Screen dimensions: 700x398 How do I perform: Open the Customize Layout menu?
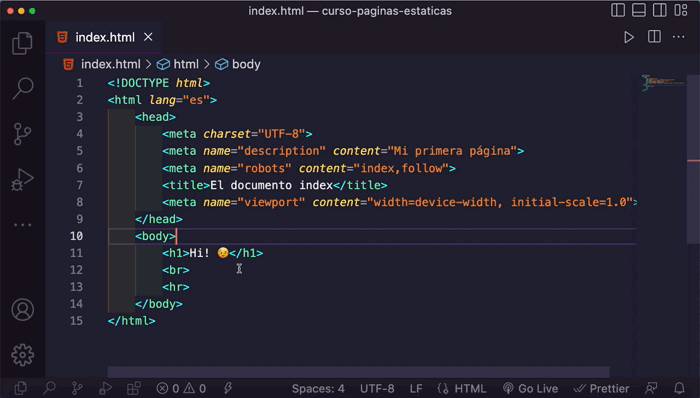click(681, 10)
